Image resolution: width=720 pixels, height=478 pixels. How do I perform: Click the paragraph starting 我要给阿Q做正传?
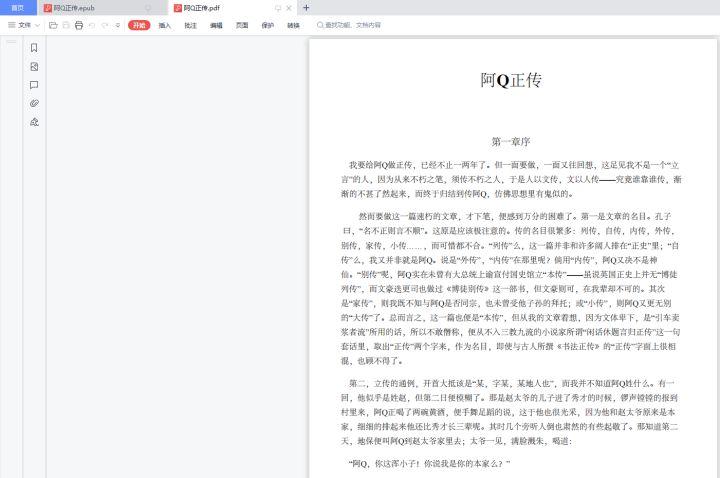(511, 179)
